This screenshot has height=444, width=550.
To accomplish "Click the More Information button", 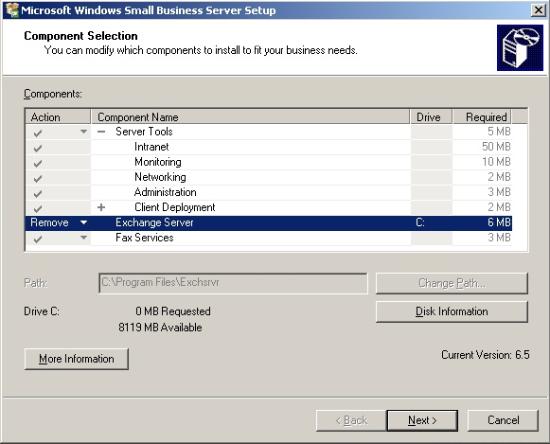I will [76, 359].
